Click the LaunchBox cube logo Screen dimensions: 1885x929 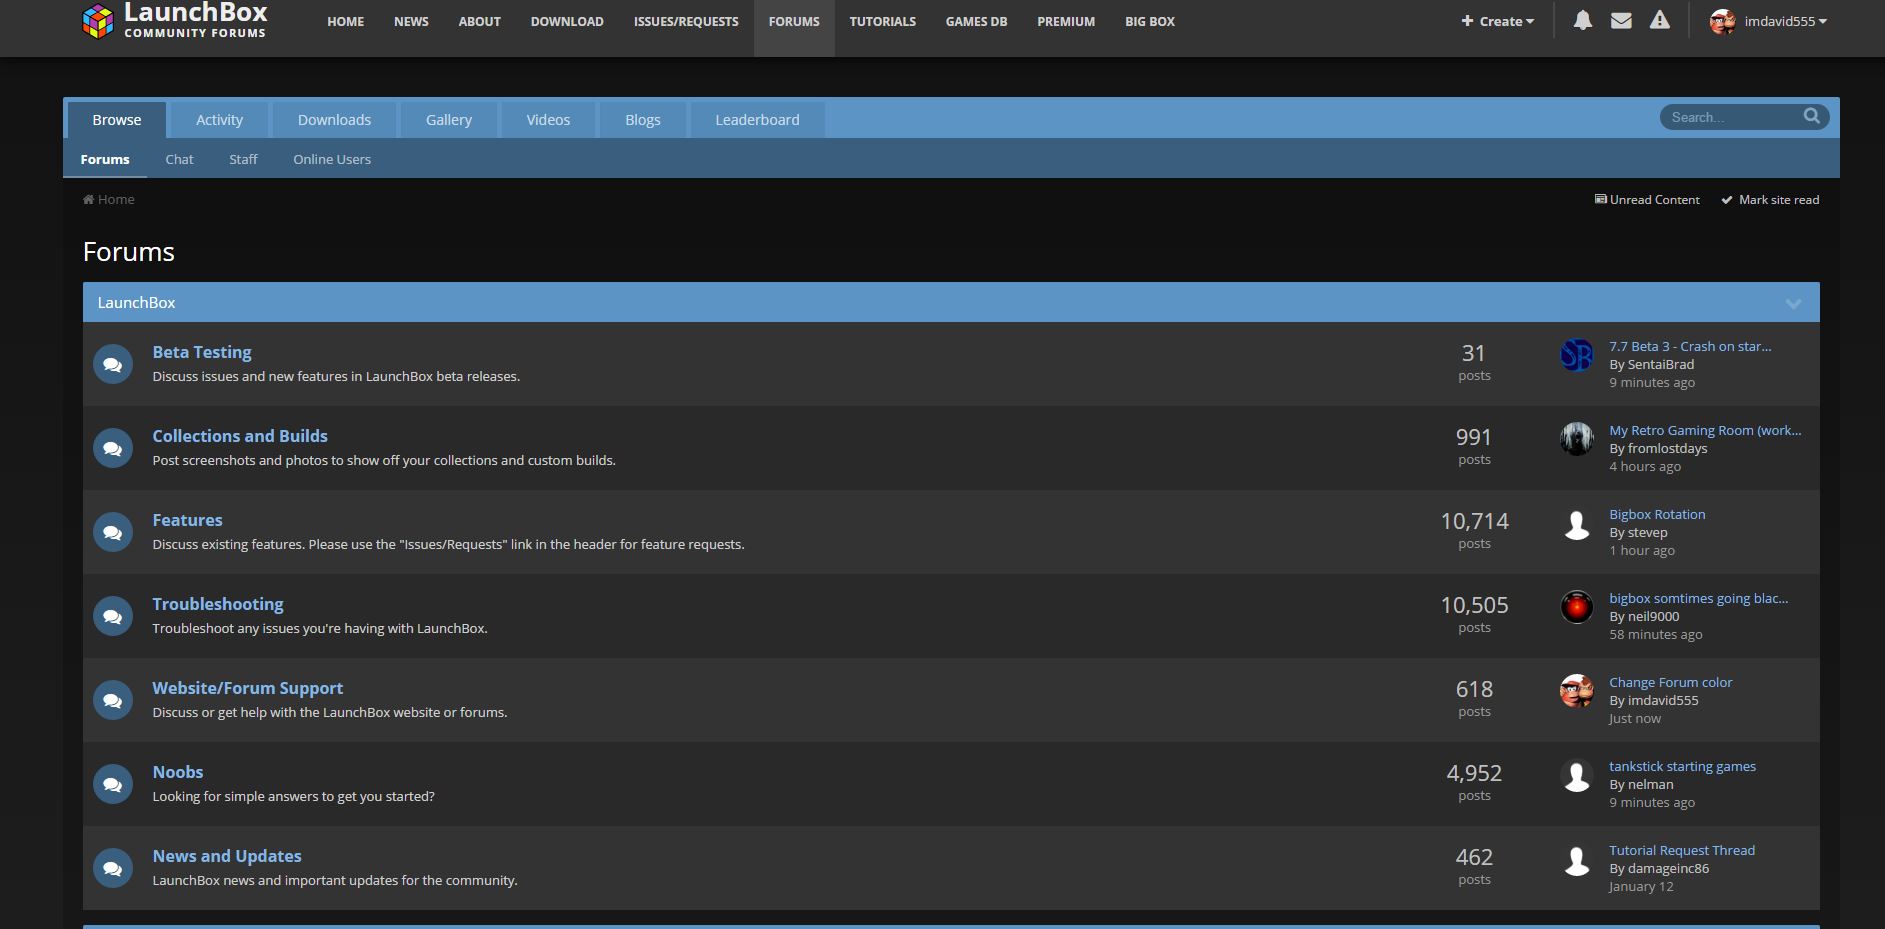click(97, 21)
